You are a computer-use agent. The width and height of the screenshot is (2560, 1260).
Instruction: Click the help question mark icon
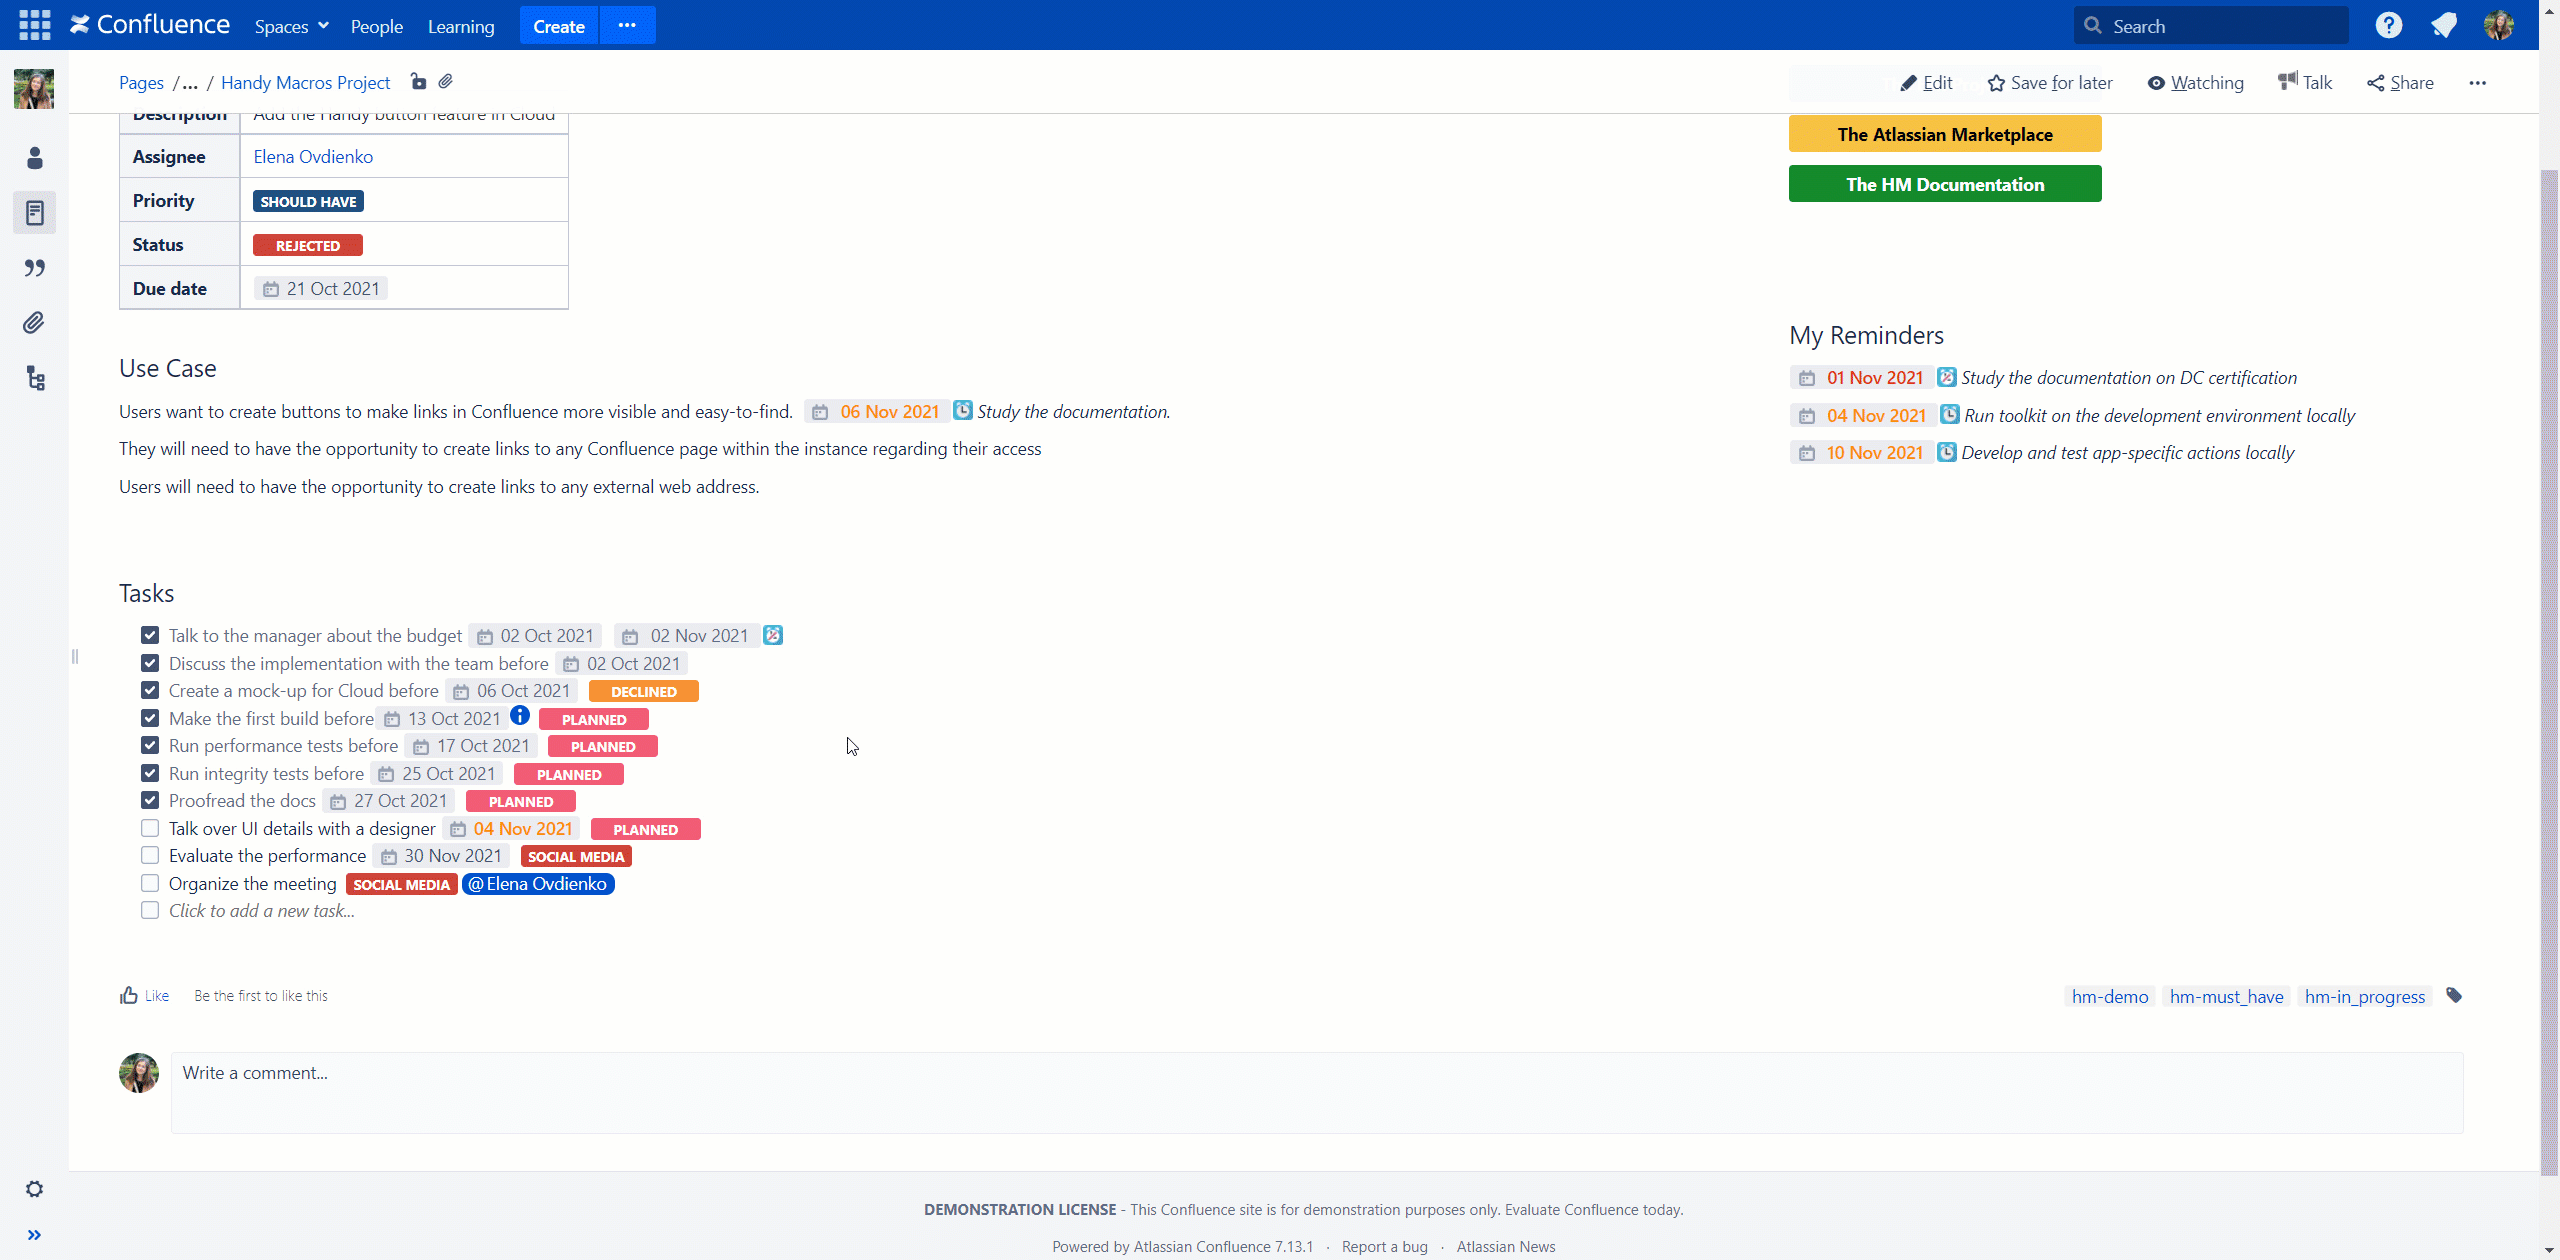coord(2388,26)
